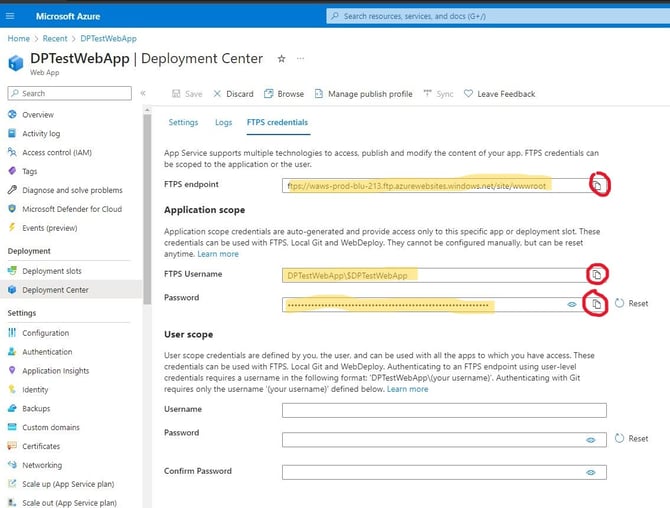Copy the FTPS endpoint URL

pos(596,185)
